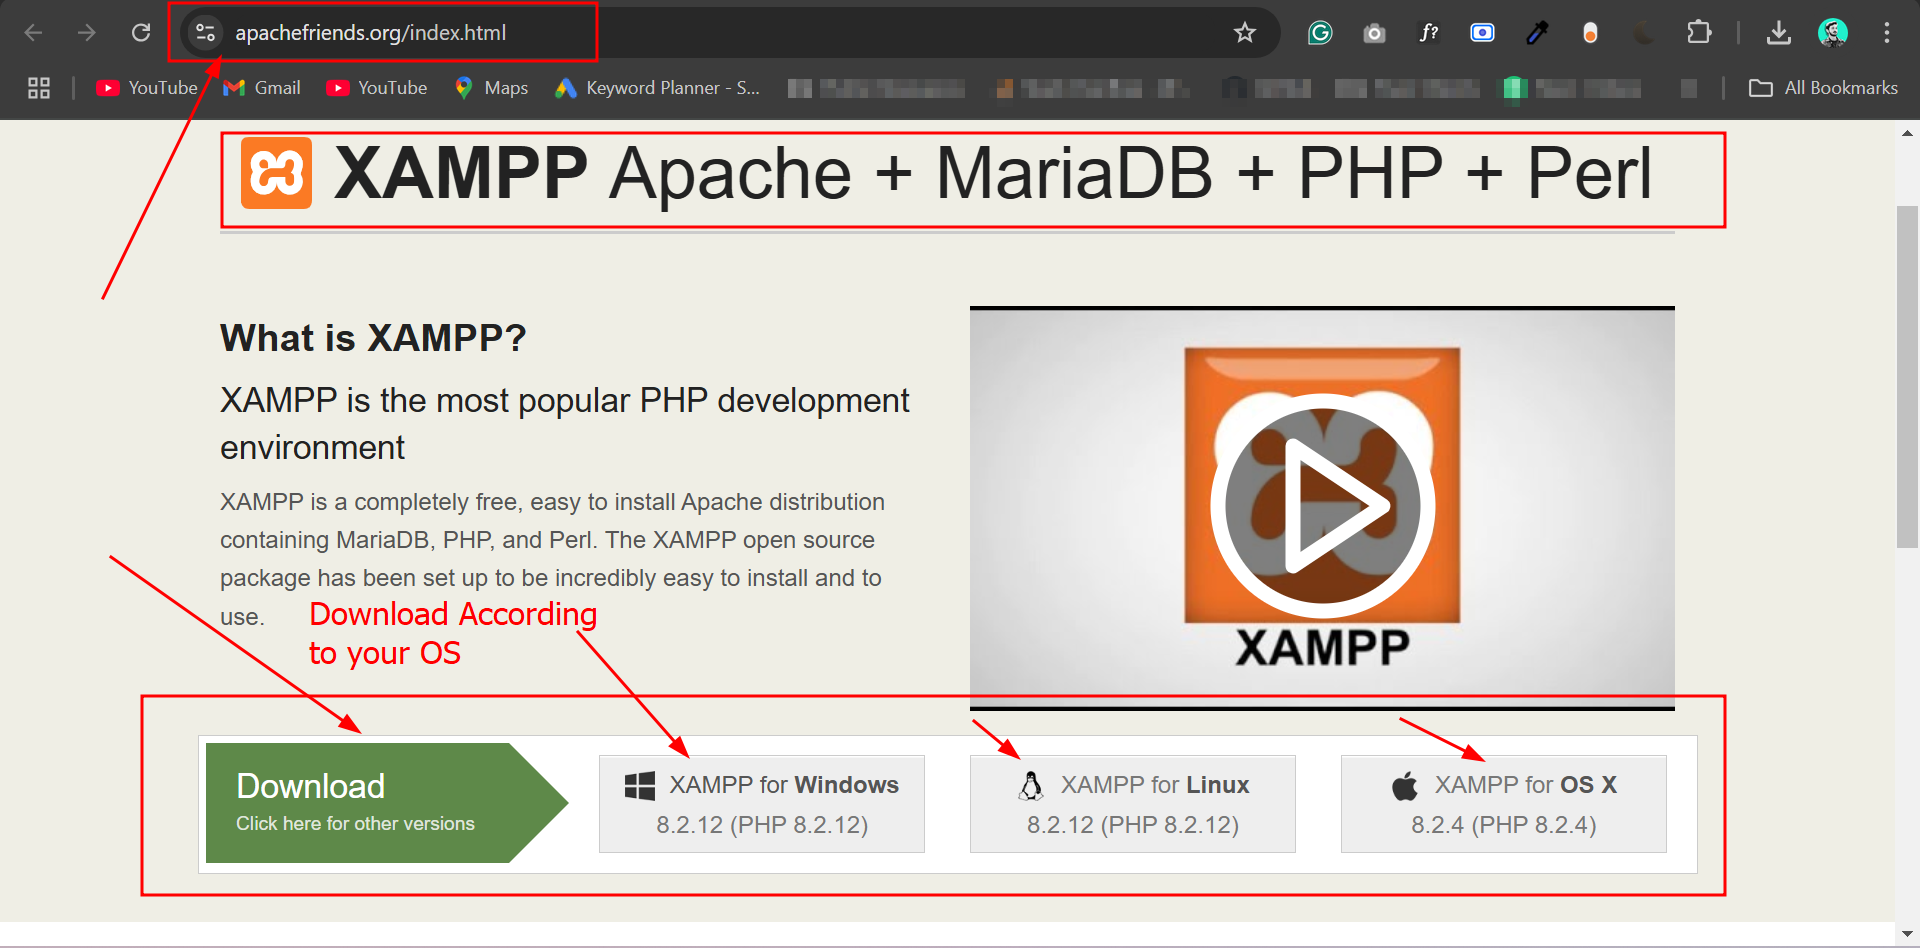Screen dimensions: 1920x948
Task: Select XAMPP for Windows 8.2.12 download
Action: 761,803
